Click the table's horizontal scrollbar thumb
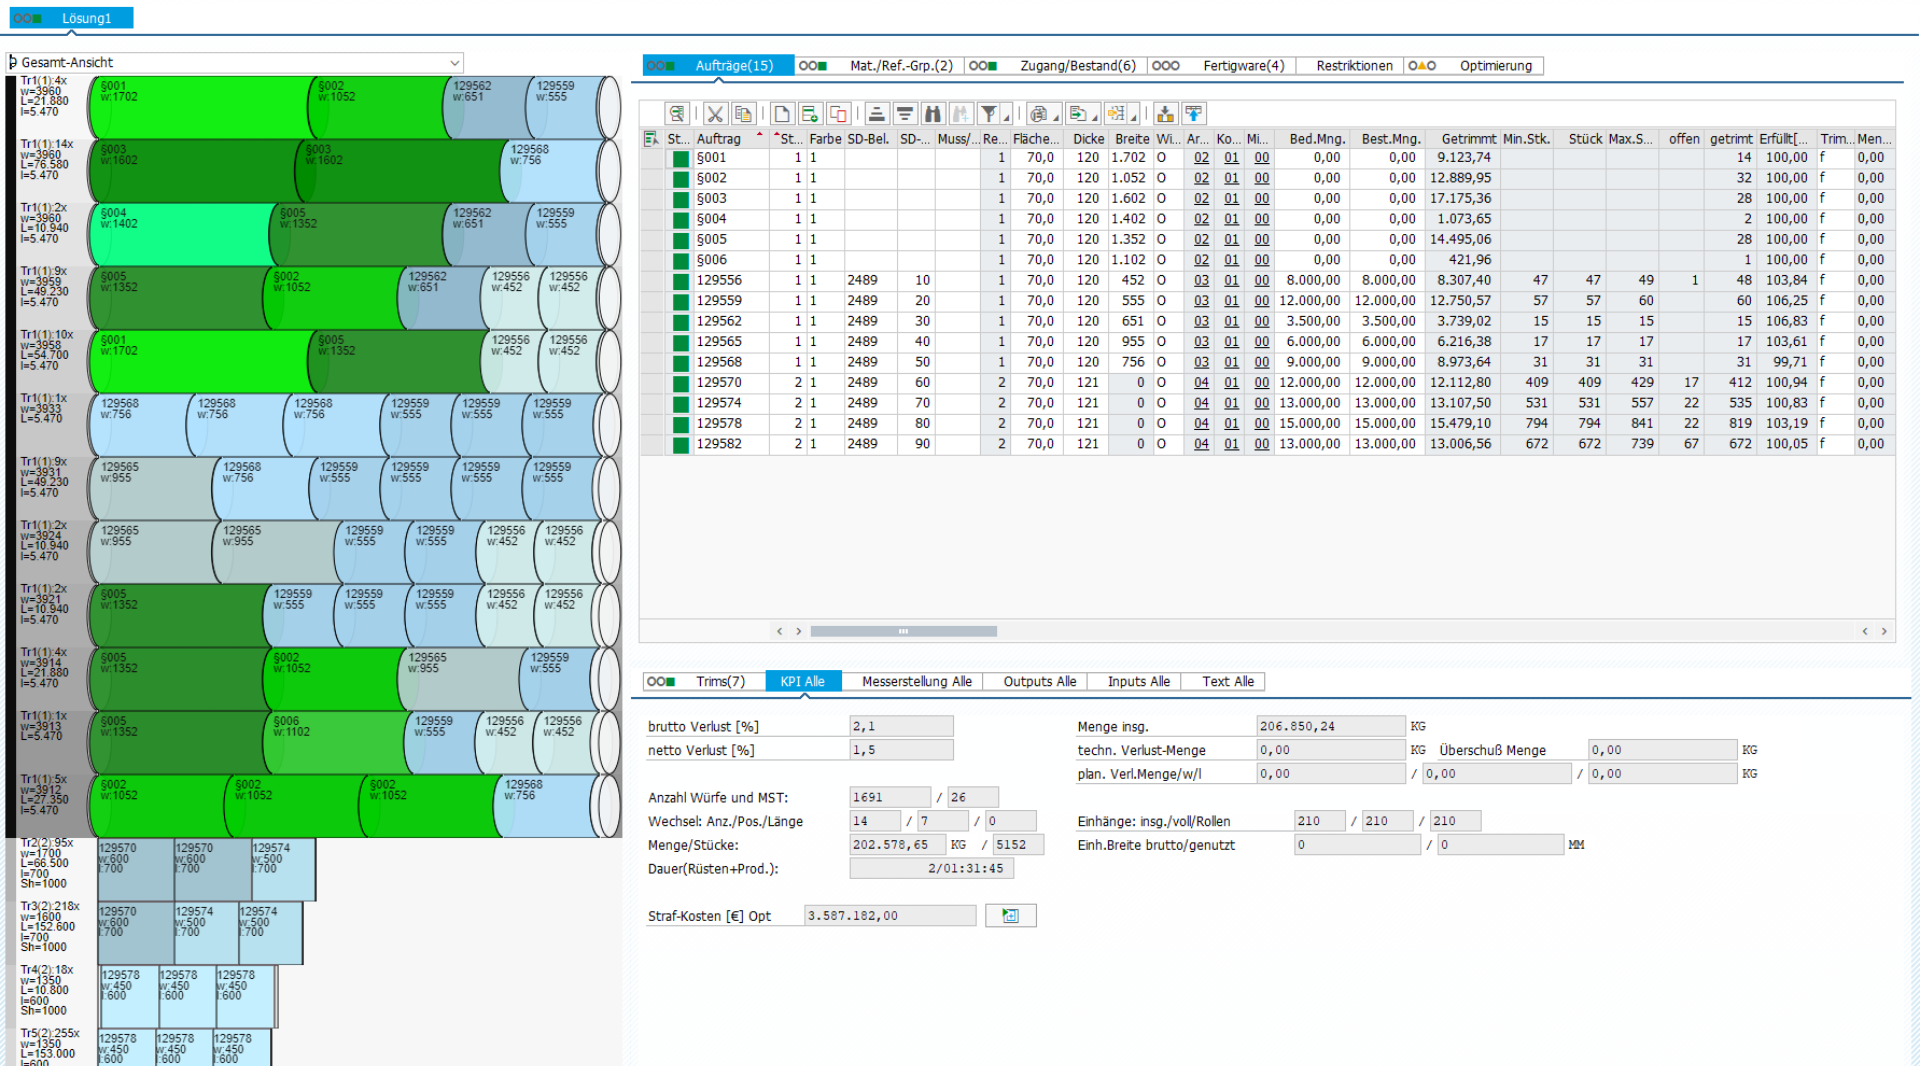 click(x=903, y=632)
